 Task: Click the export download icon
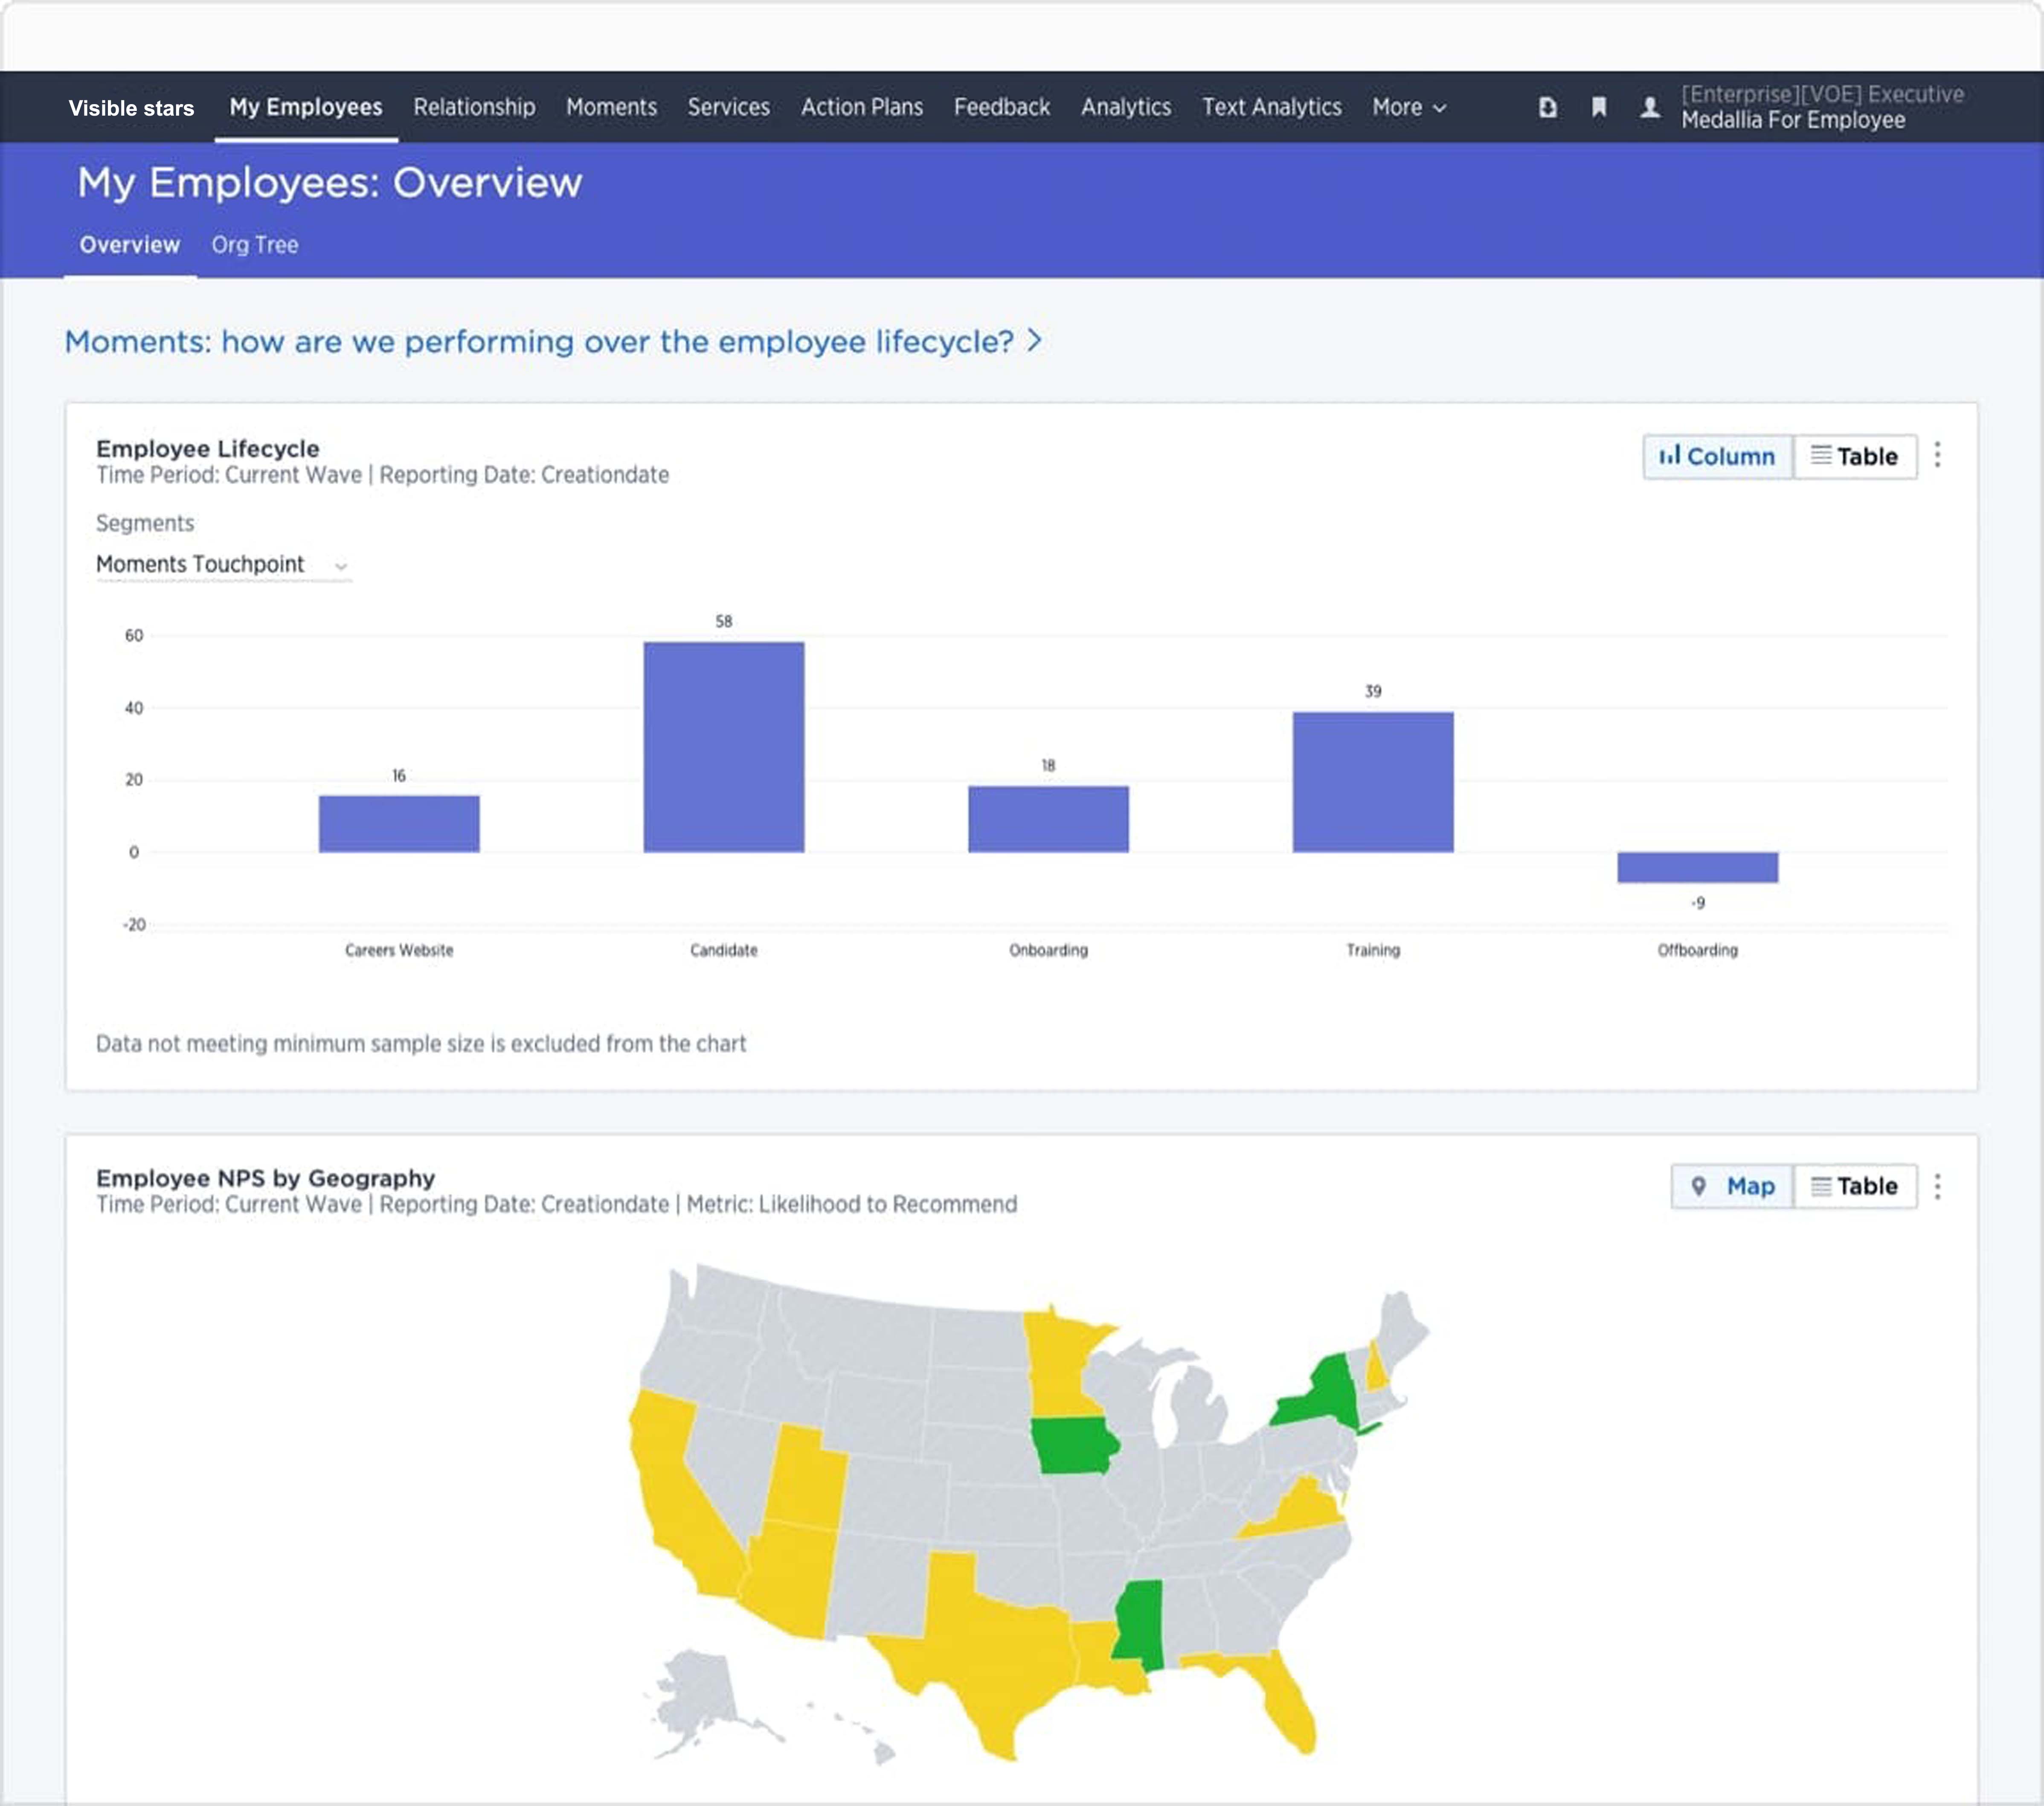[1547, 107]
